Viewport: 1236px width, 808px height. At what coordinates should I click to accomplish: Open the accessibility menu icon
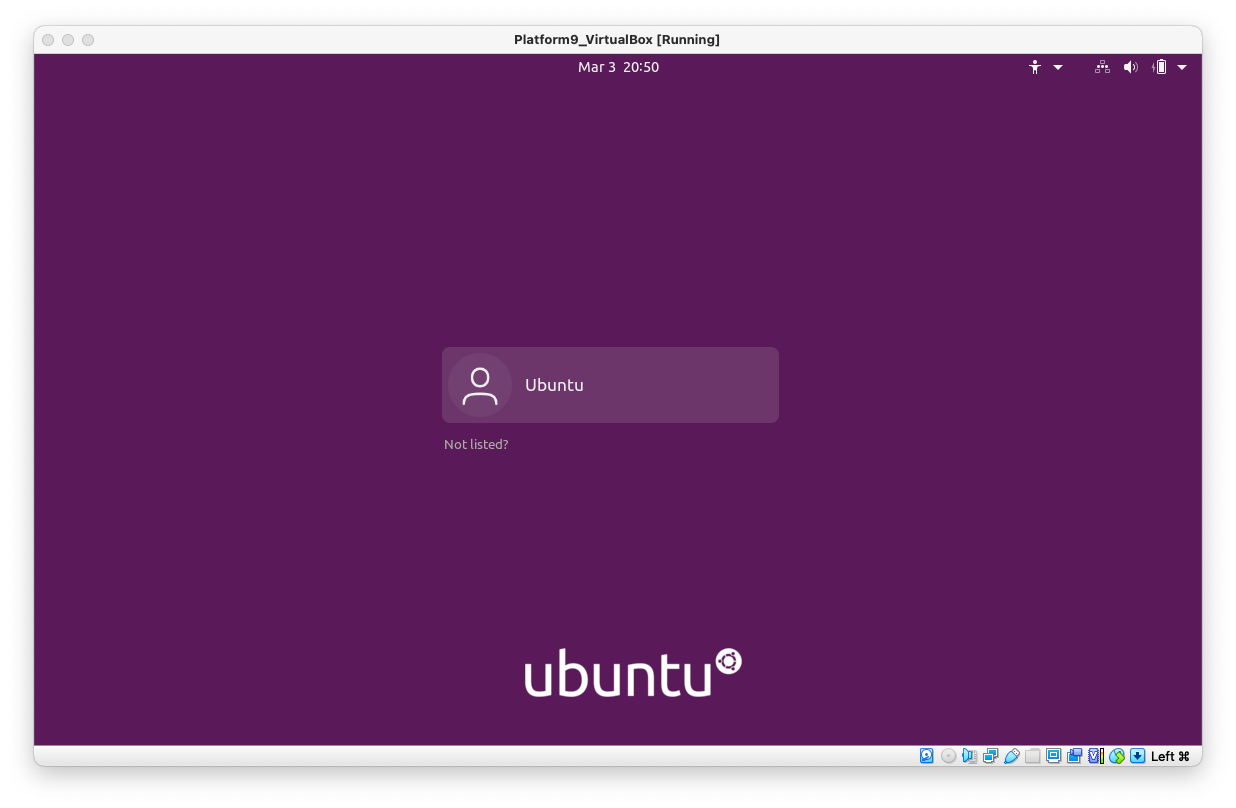1035,67
